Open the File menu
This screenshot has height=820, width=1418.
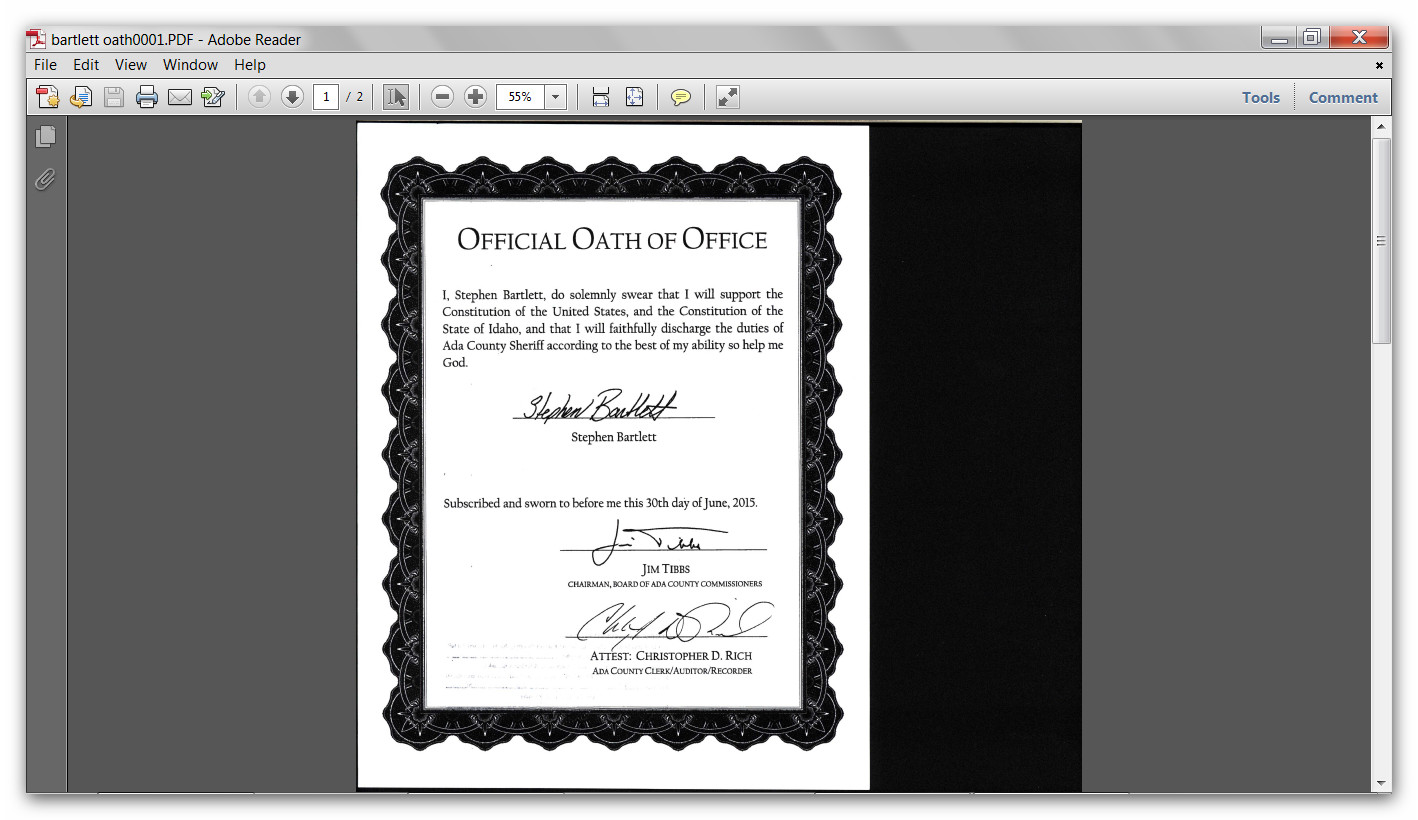tap(45, 65)
